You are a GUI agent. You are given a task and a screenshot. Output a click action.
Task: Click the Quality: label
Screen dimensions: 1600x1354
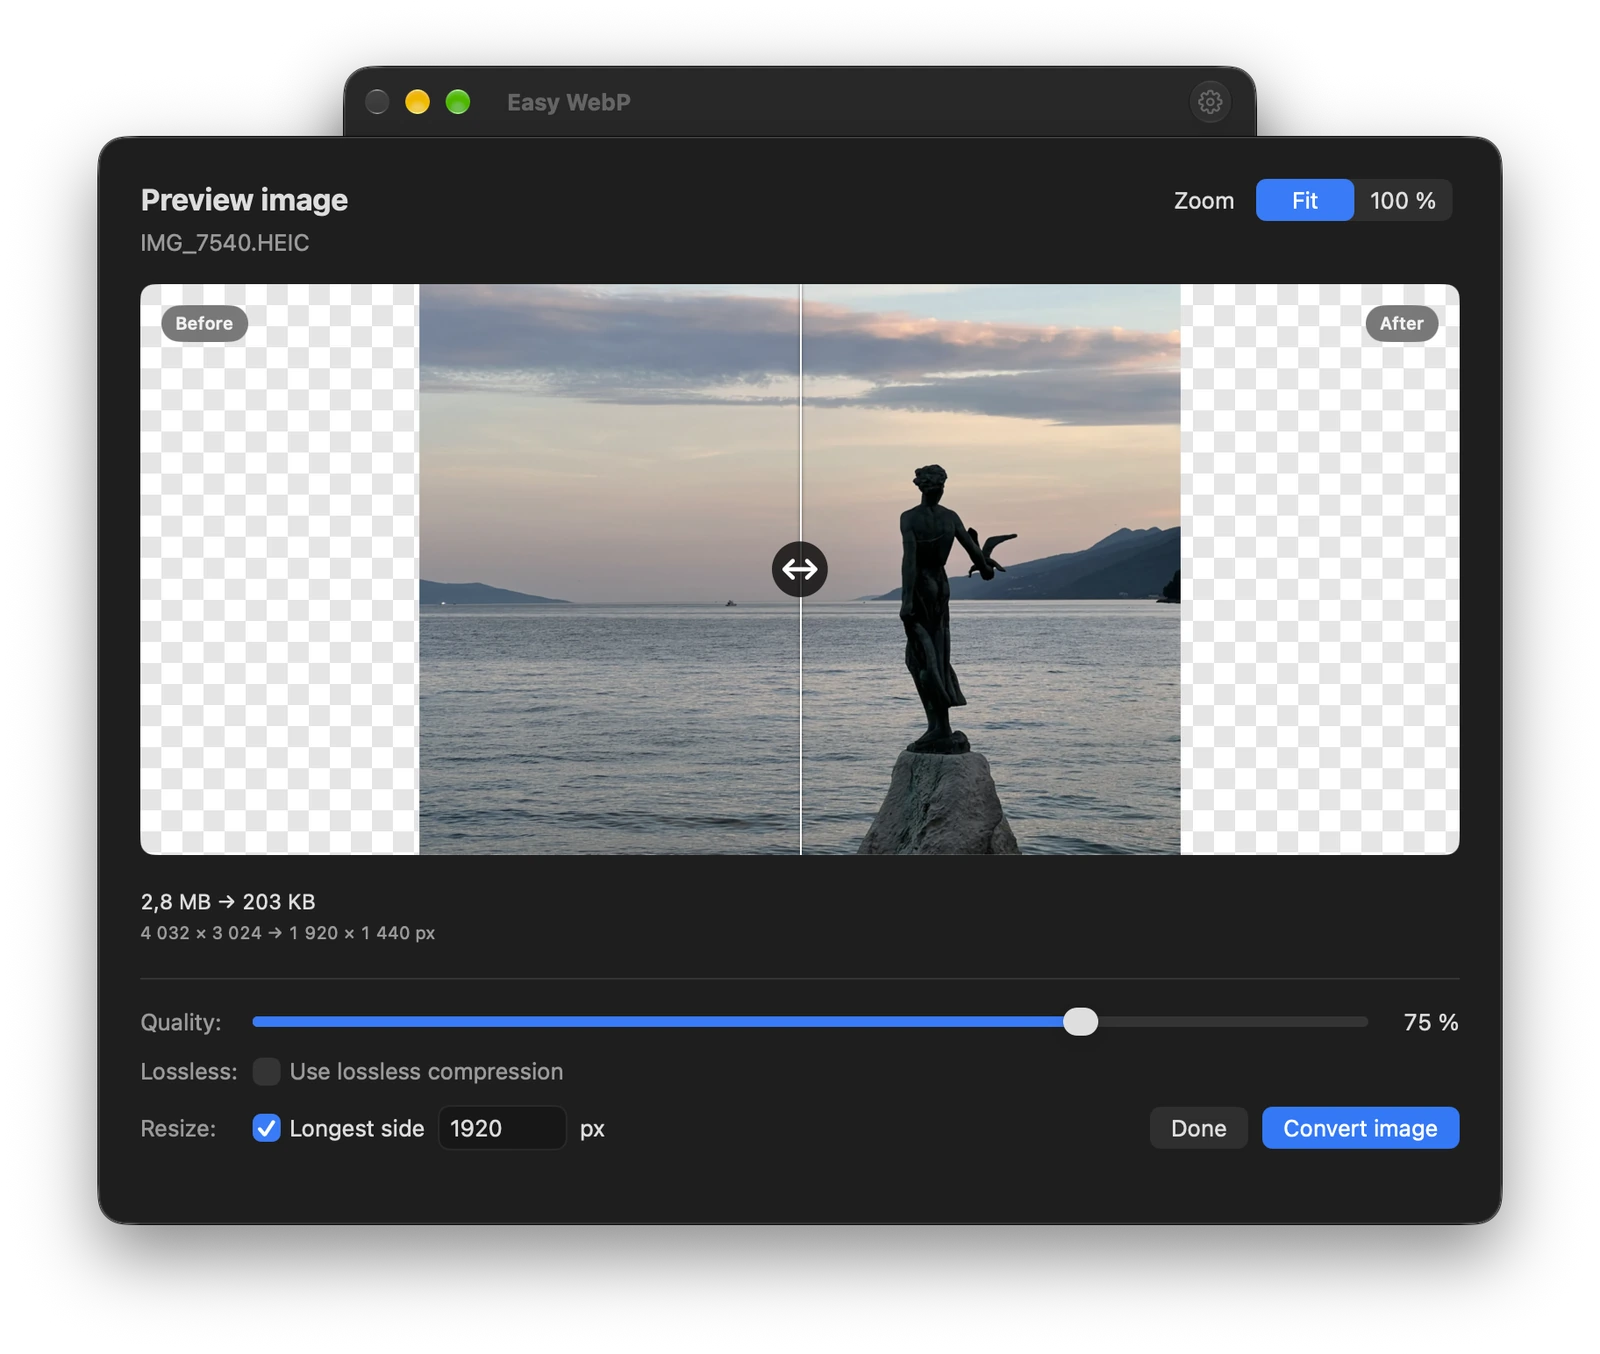pyautogui.click(x=181, y=1022)
